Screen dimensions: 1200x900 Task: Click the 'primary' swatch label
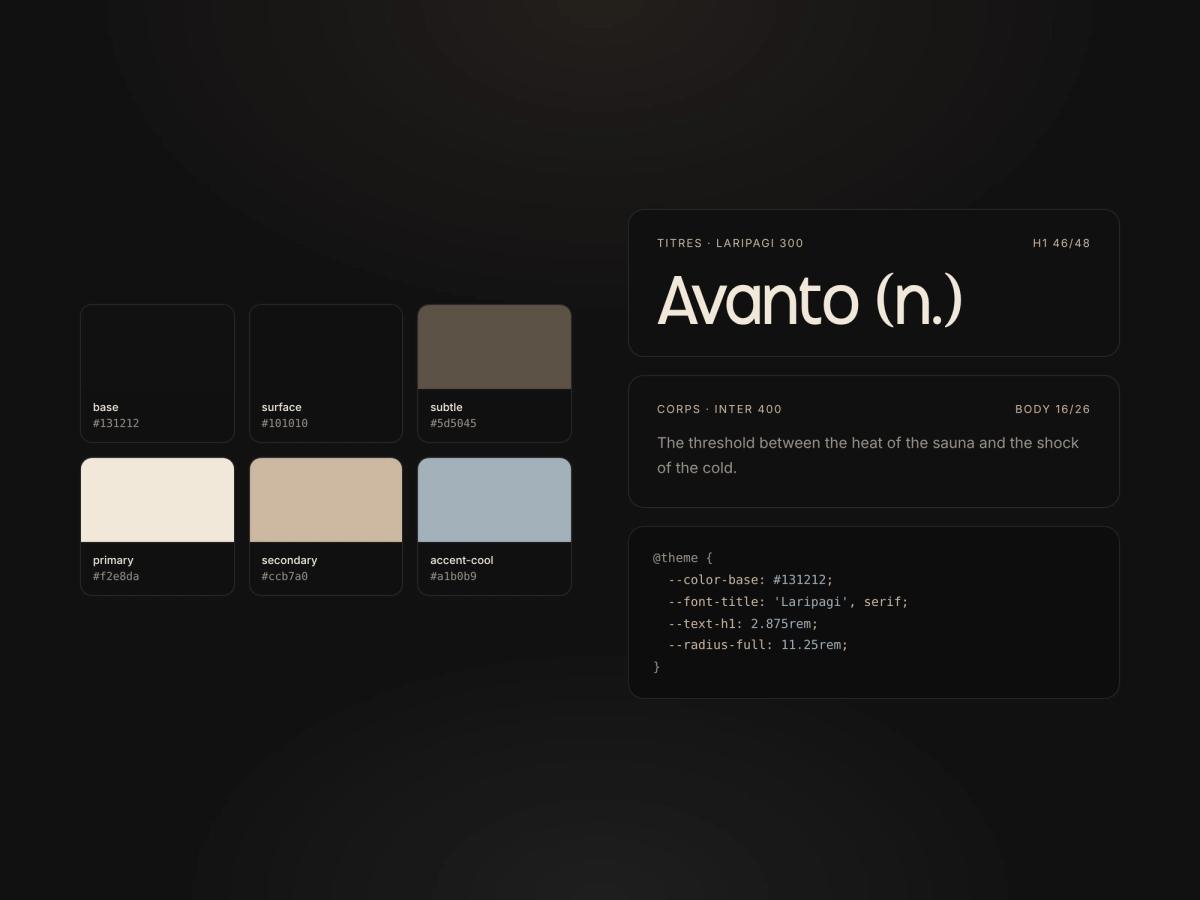coord(113,560)
